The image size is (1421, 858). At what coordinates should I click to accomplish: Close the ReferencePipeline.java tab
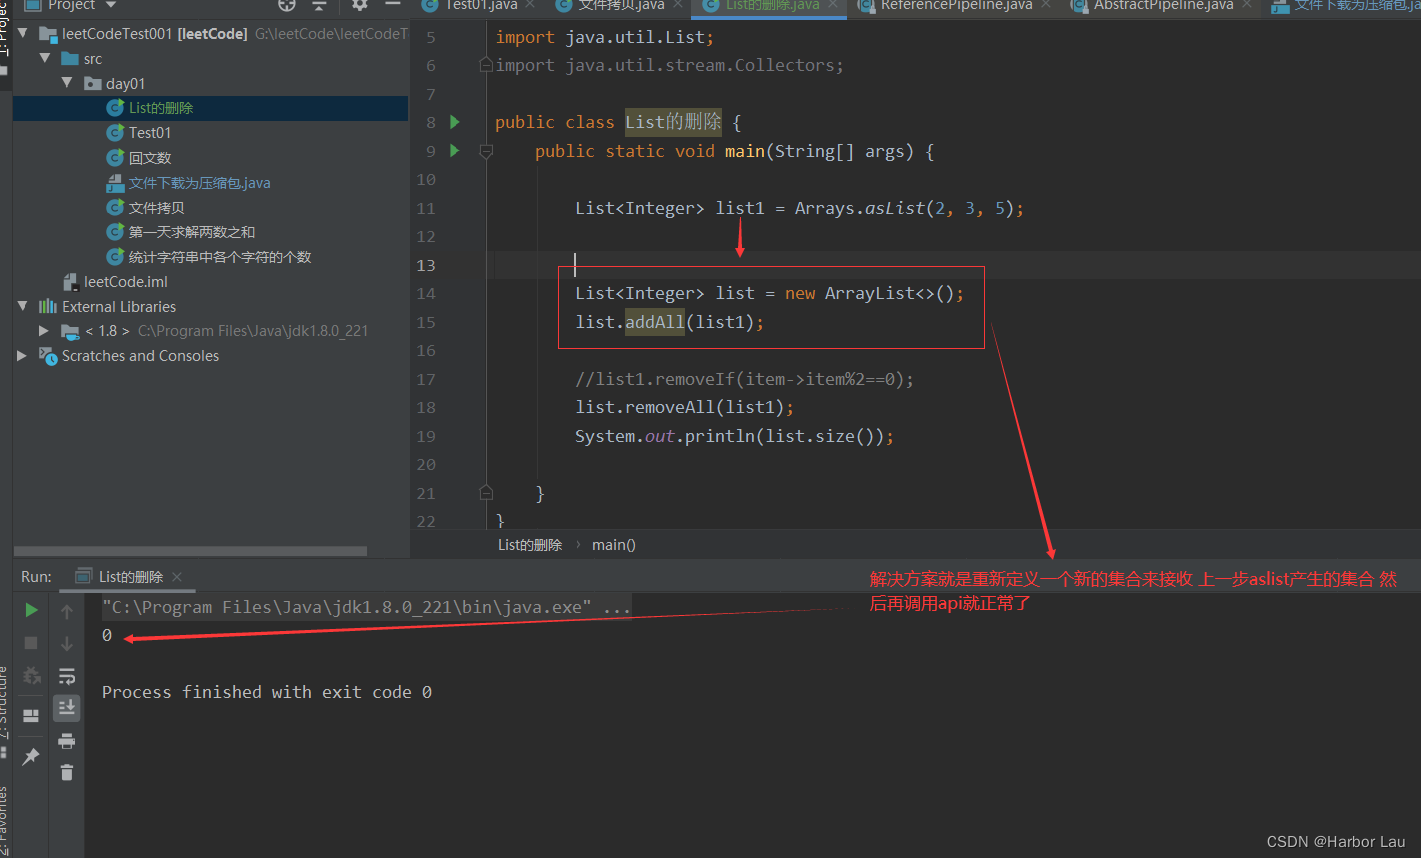click(x=1045, y=5)
